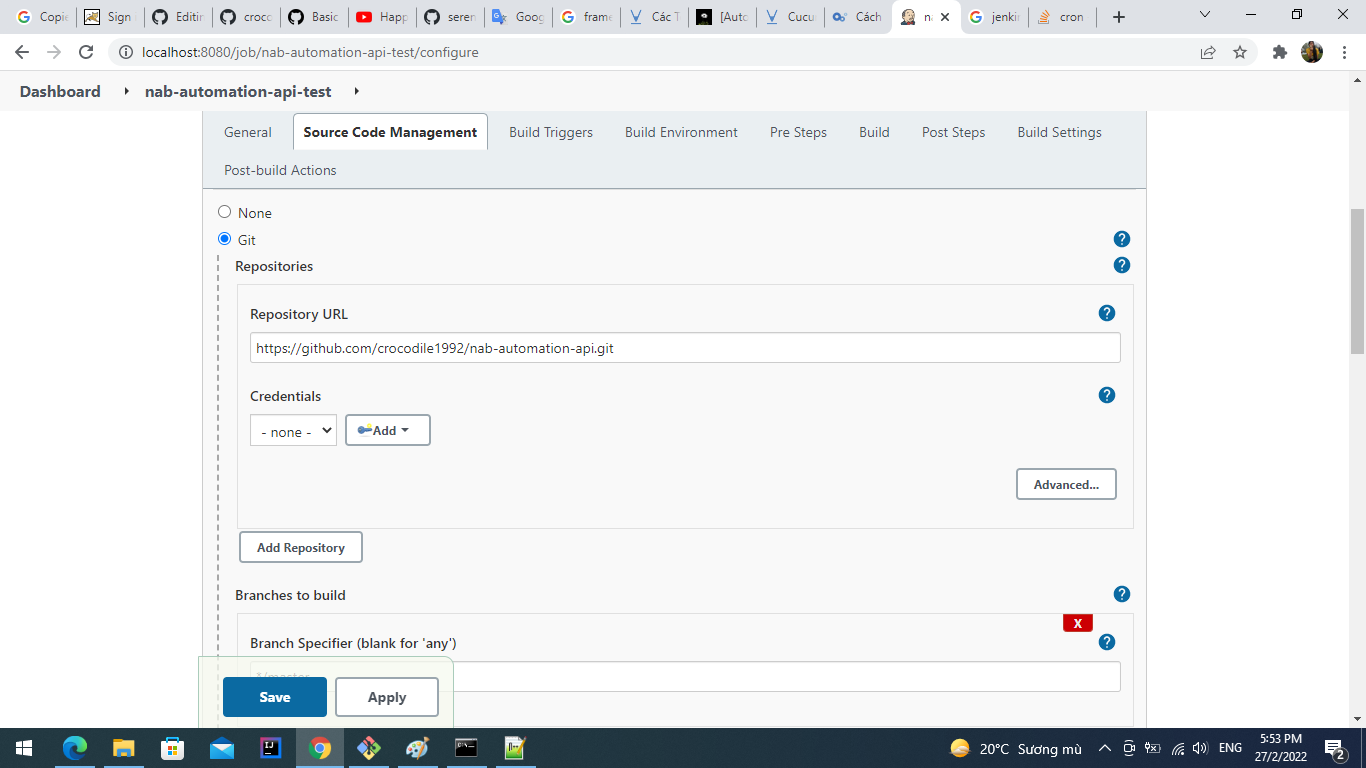Open a new browser tab
Image resolution: width=1366 pixels, height=768 pixels.
[1119, 17]
